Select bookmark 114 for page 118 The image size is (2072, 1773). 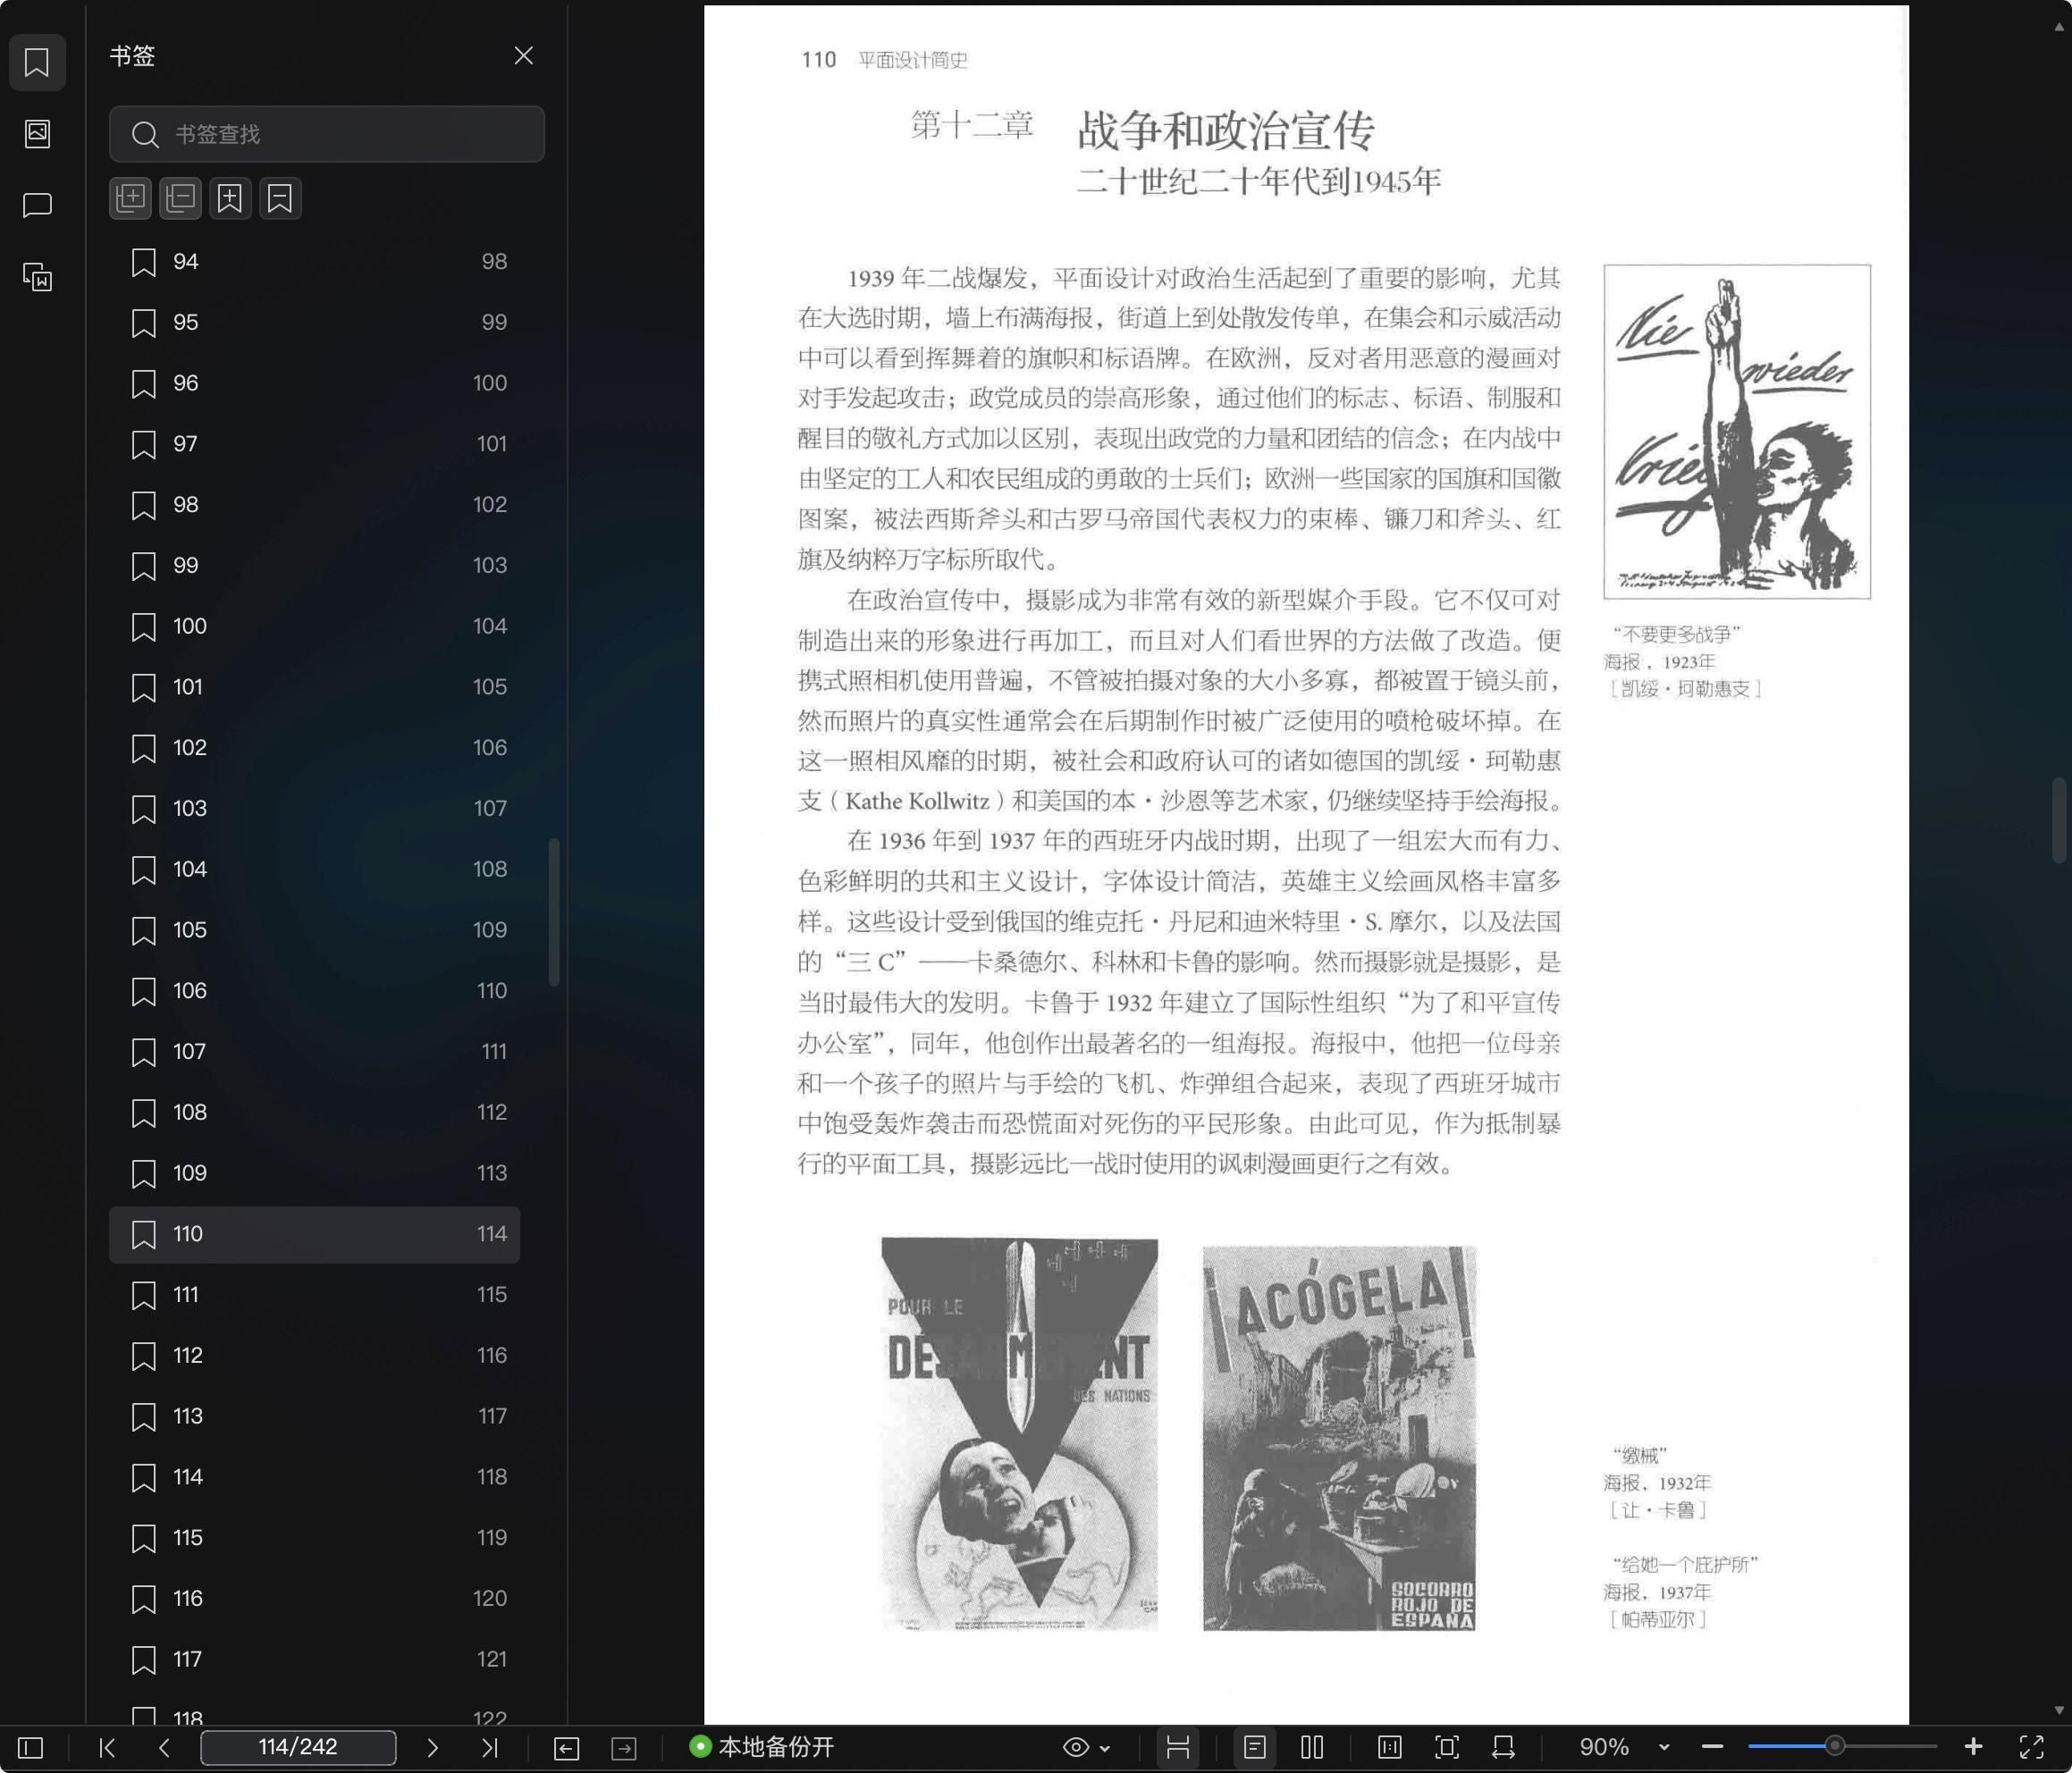pyautogui.click(x=315, y=1478)
